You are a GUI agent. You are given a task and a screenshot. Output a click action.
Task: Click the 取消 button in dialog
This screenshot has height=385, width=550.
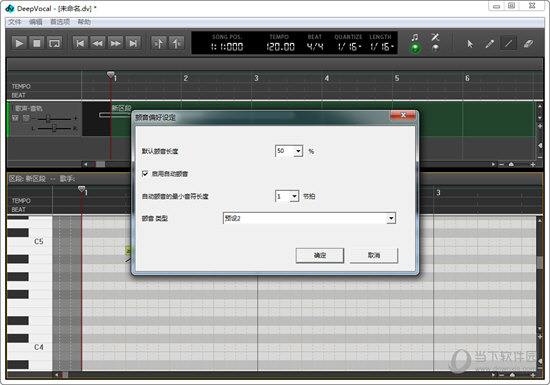(374, 255)
